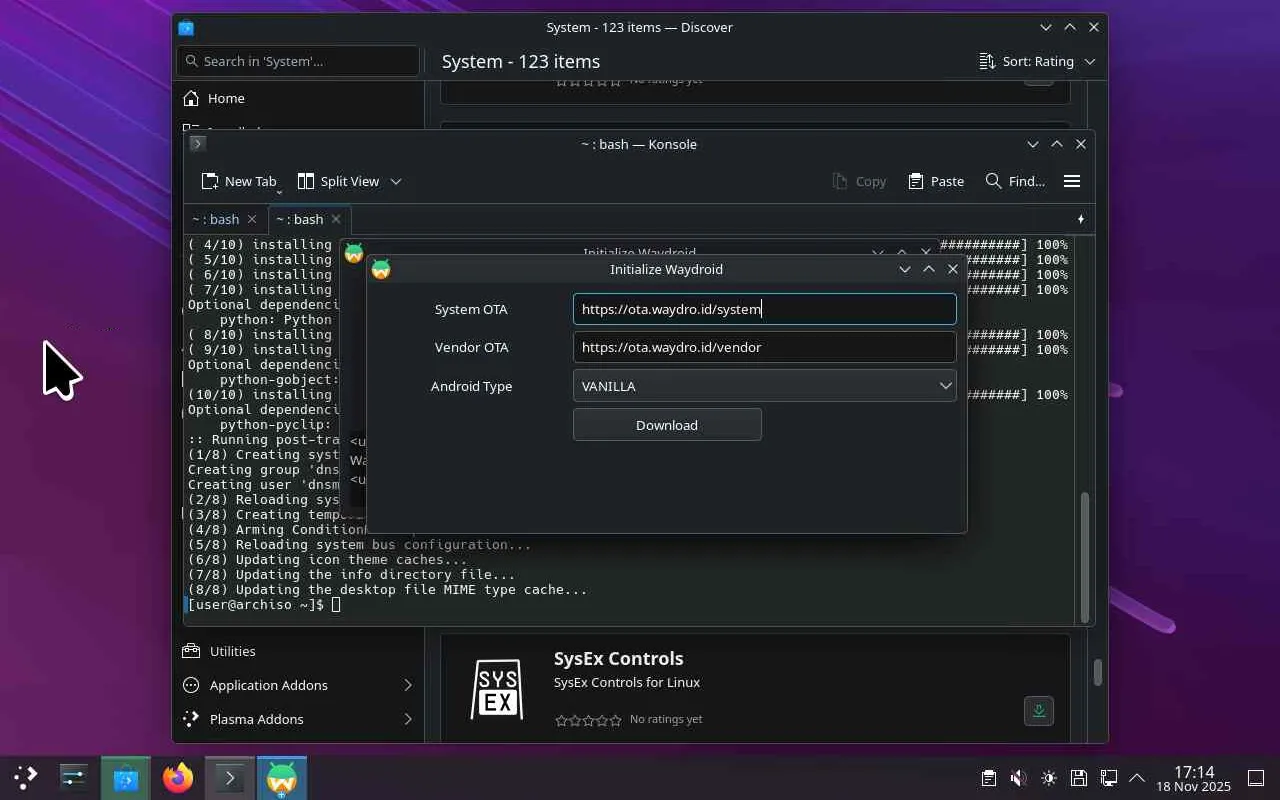The image size is (1280, 800).
Task: Maximize the Initialize Waydroid front dialog
Action: [929, 269]
